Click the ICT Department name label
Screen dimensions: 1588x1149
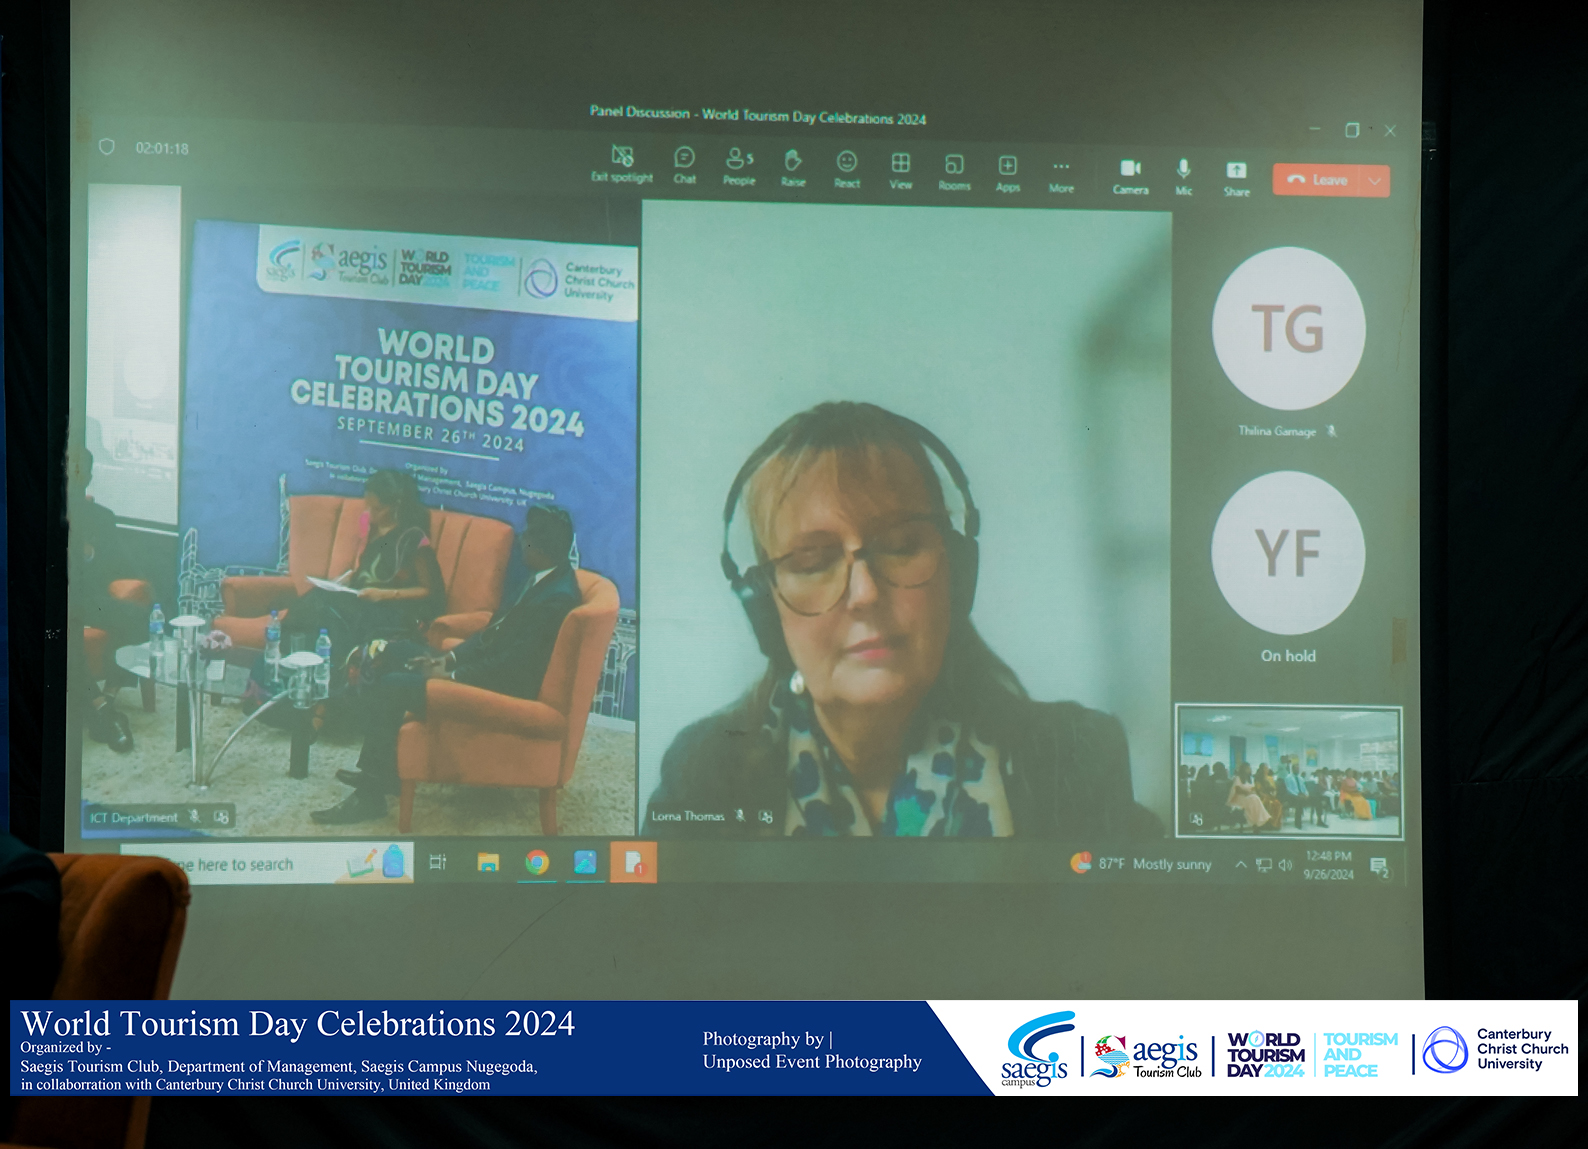pyautogui.click(x=134, y=818)
